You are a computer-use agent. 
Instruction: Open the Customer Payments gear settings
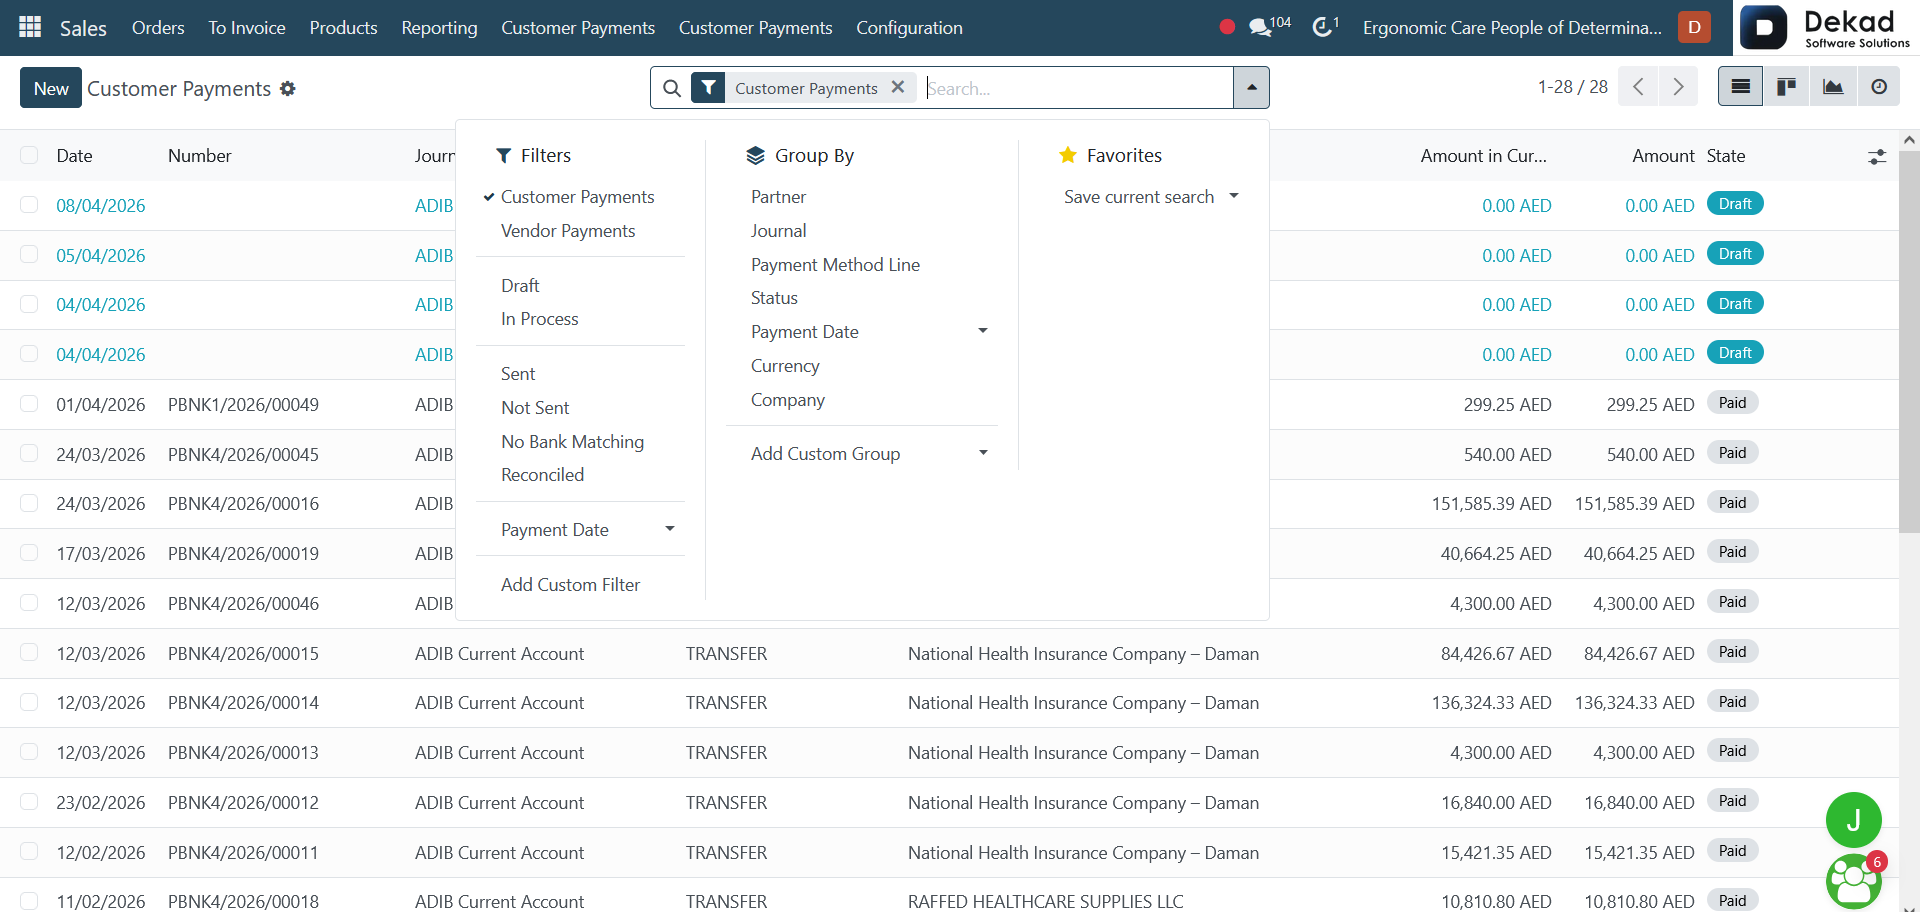(288, 89)
